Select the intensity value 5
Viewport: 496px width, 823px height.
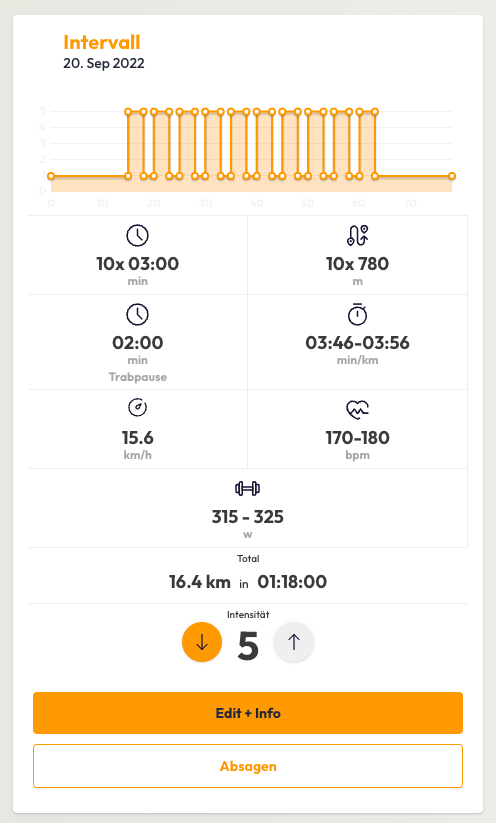click(248, 645)
